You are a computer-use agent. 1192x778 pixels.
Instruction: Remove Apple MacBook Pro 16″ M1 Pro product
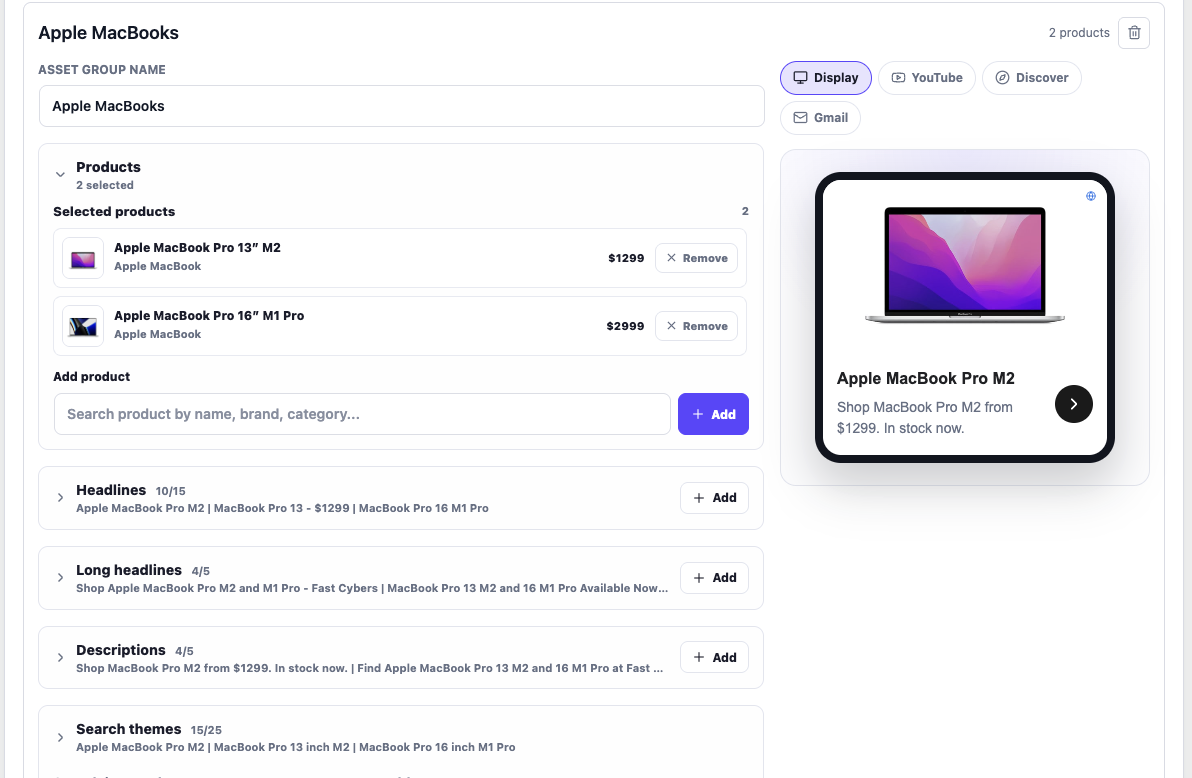point(696,326)
